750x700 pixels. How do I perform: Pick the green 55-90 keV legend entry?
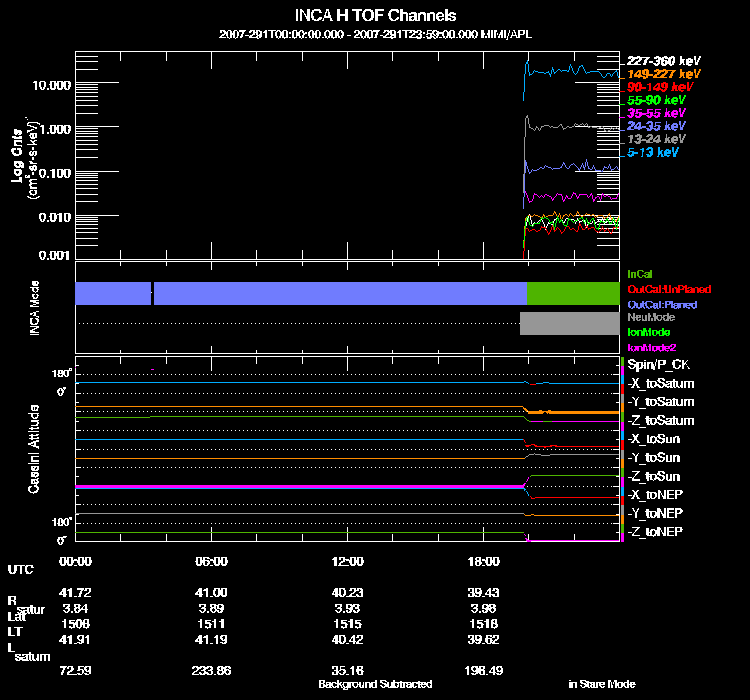coord(657,100)
